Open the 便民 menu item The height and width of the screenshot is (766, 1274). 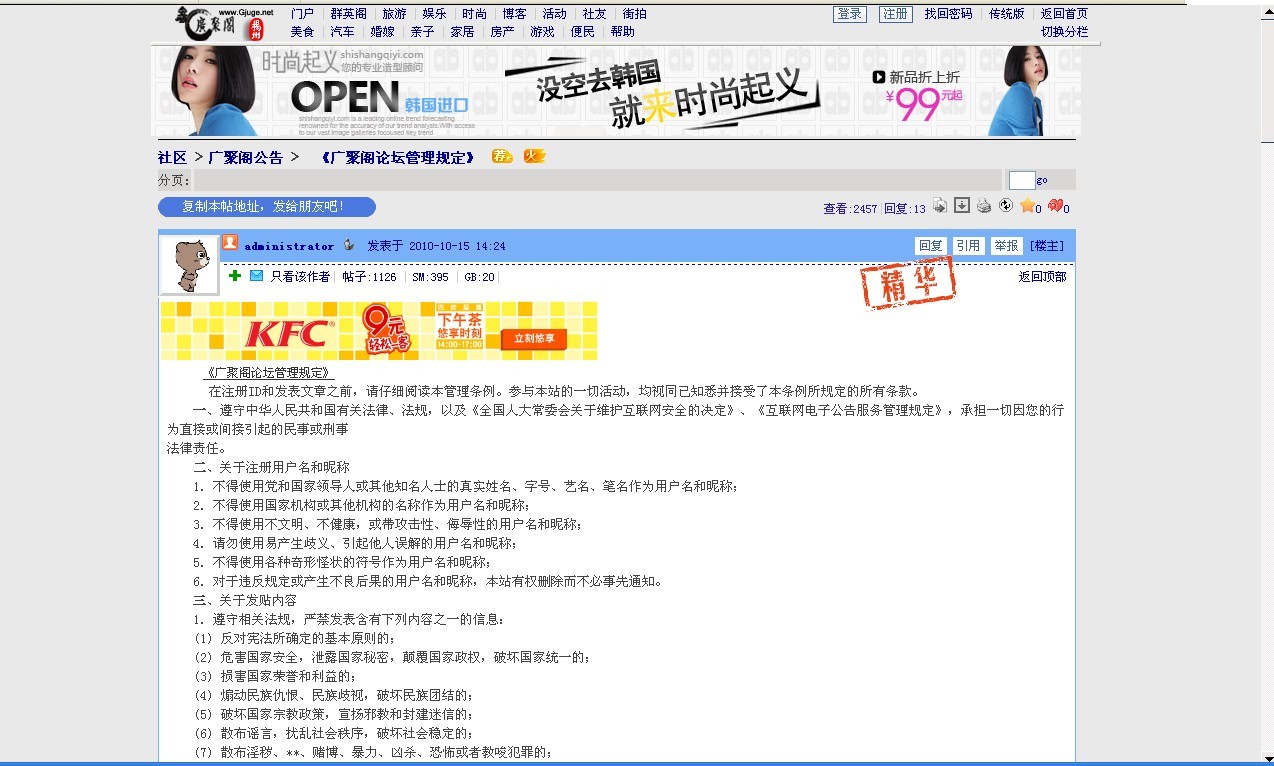(x=582, y=32)
